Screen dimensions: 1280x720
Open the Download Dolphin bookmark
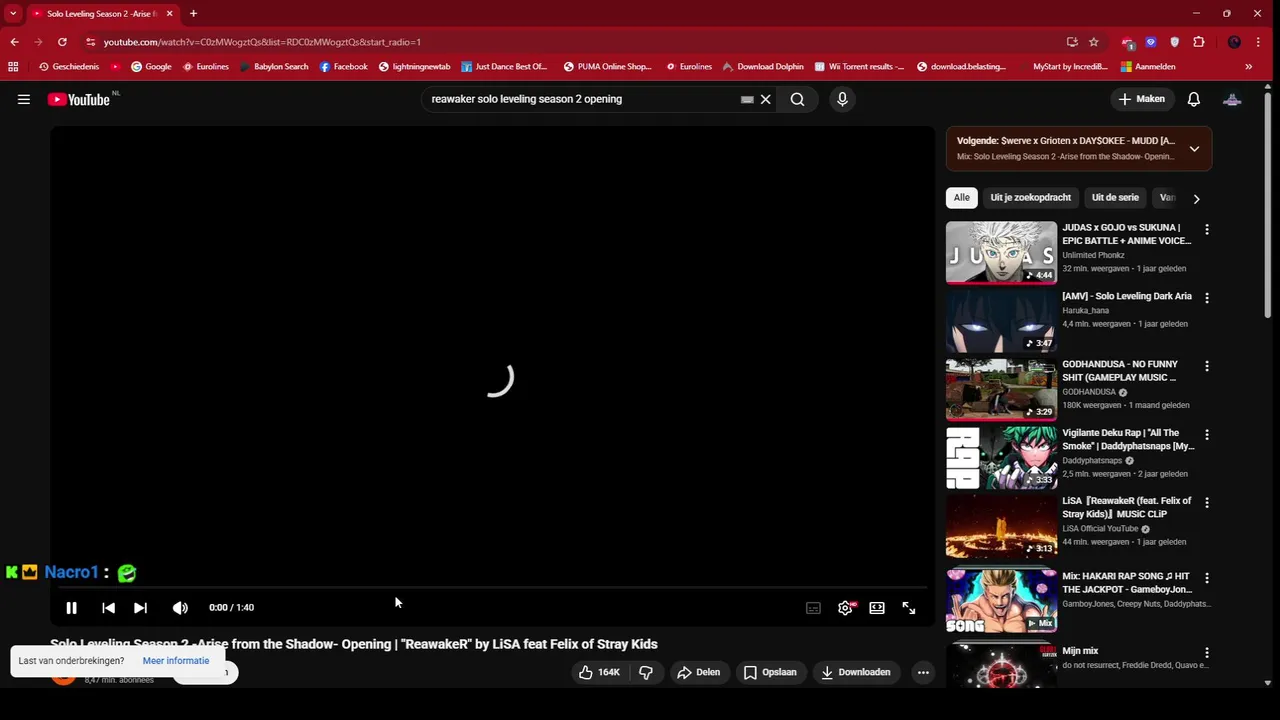point(763,67)
